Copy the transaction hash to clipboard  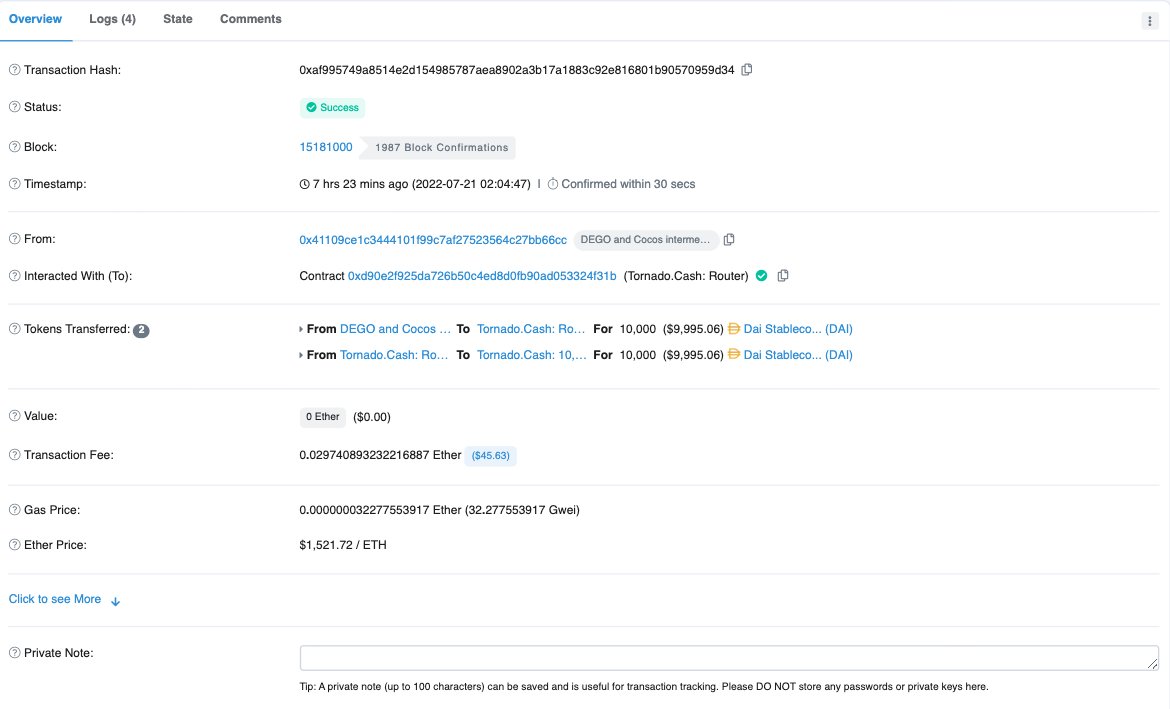(x=746, y=69)
